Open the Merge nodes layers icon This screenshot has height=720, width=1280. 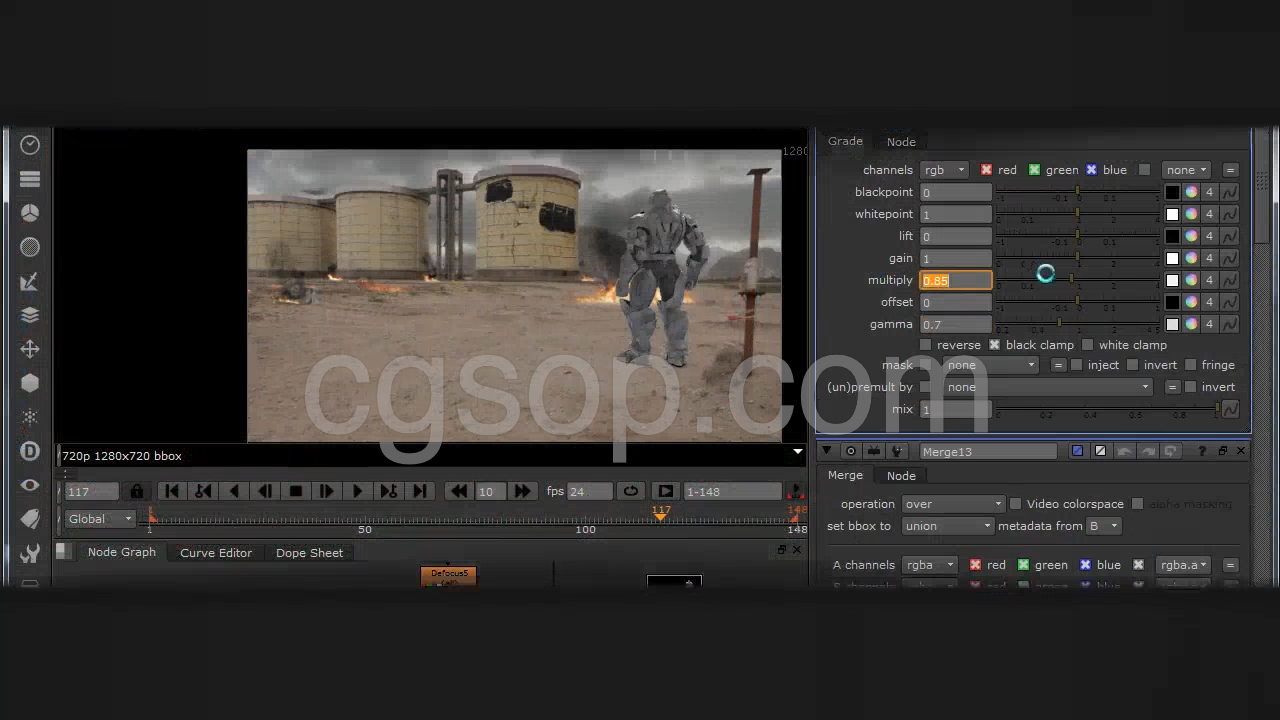[x=30, y=315]
